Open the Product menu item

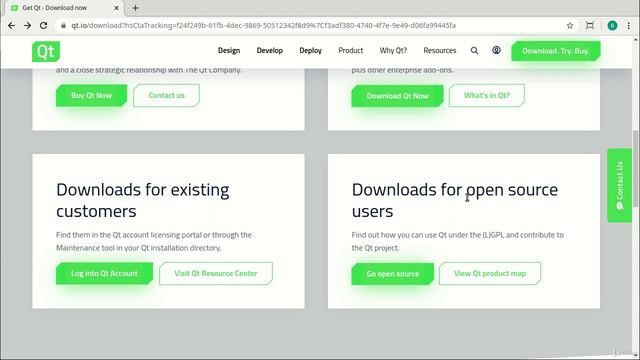coord(351,51)
